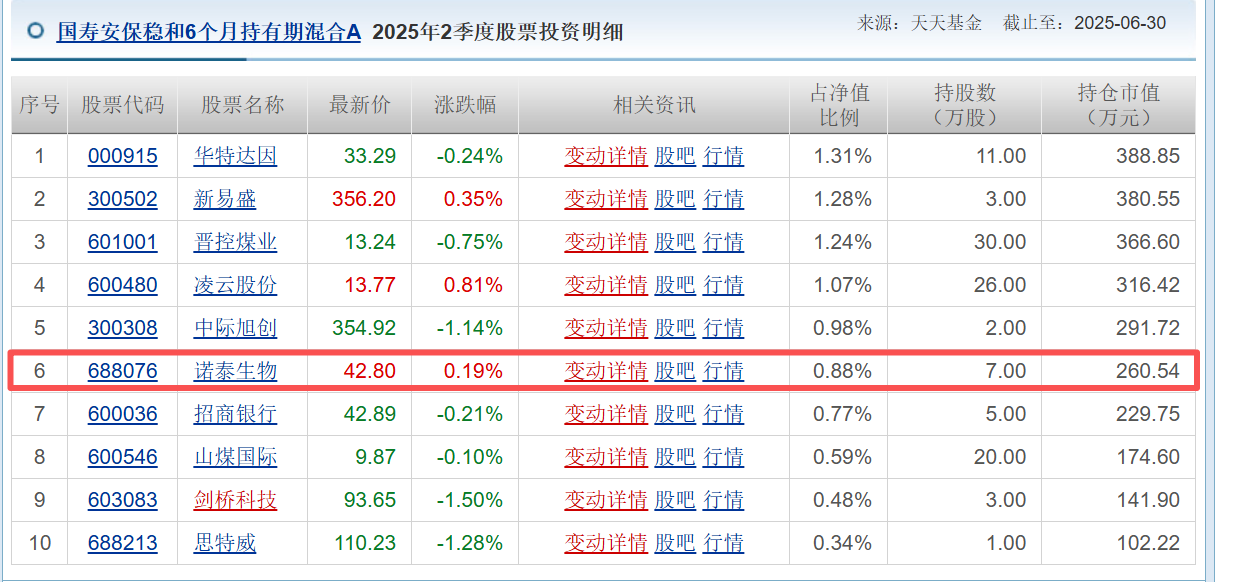Open stock code 600546
Image resolution: width=1245 pixels, height=582 pixels.
click(123, 457)
